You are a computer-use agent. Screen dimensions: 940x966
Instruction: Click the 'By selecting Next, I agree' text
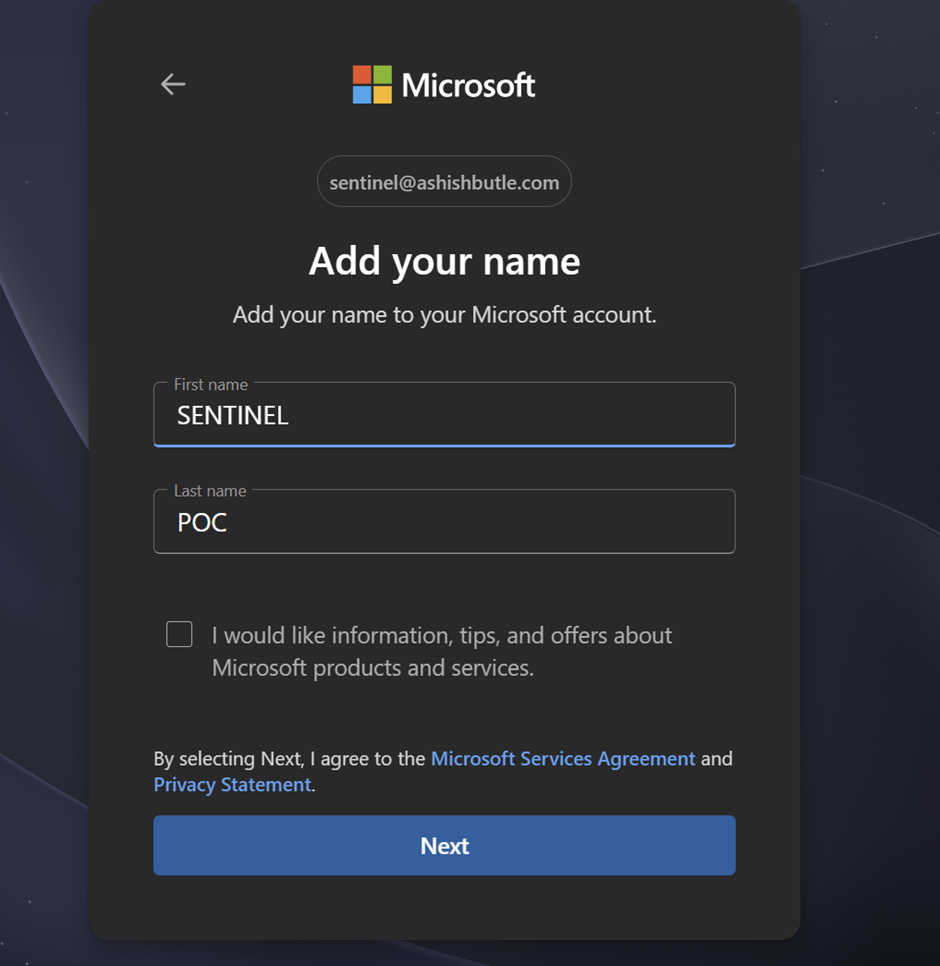(x=290, y=759)
